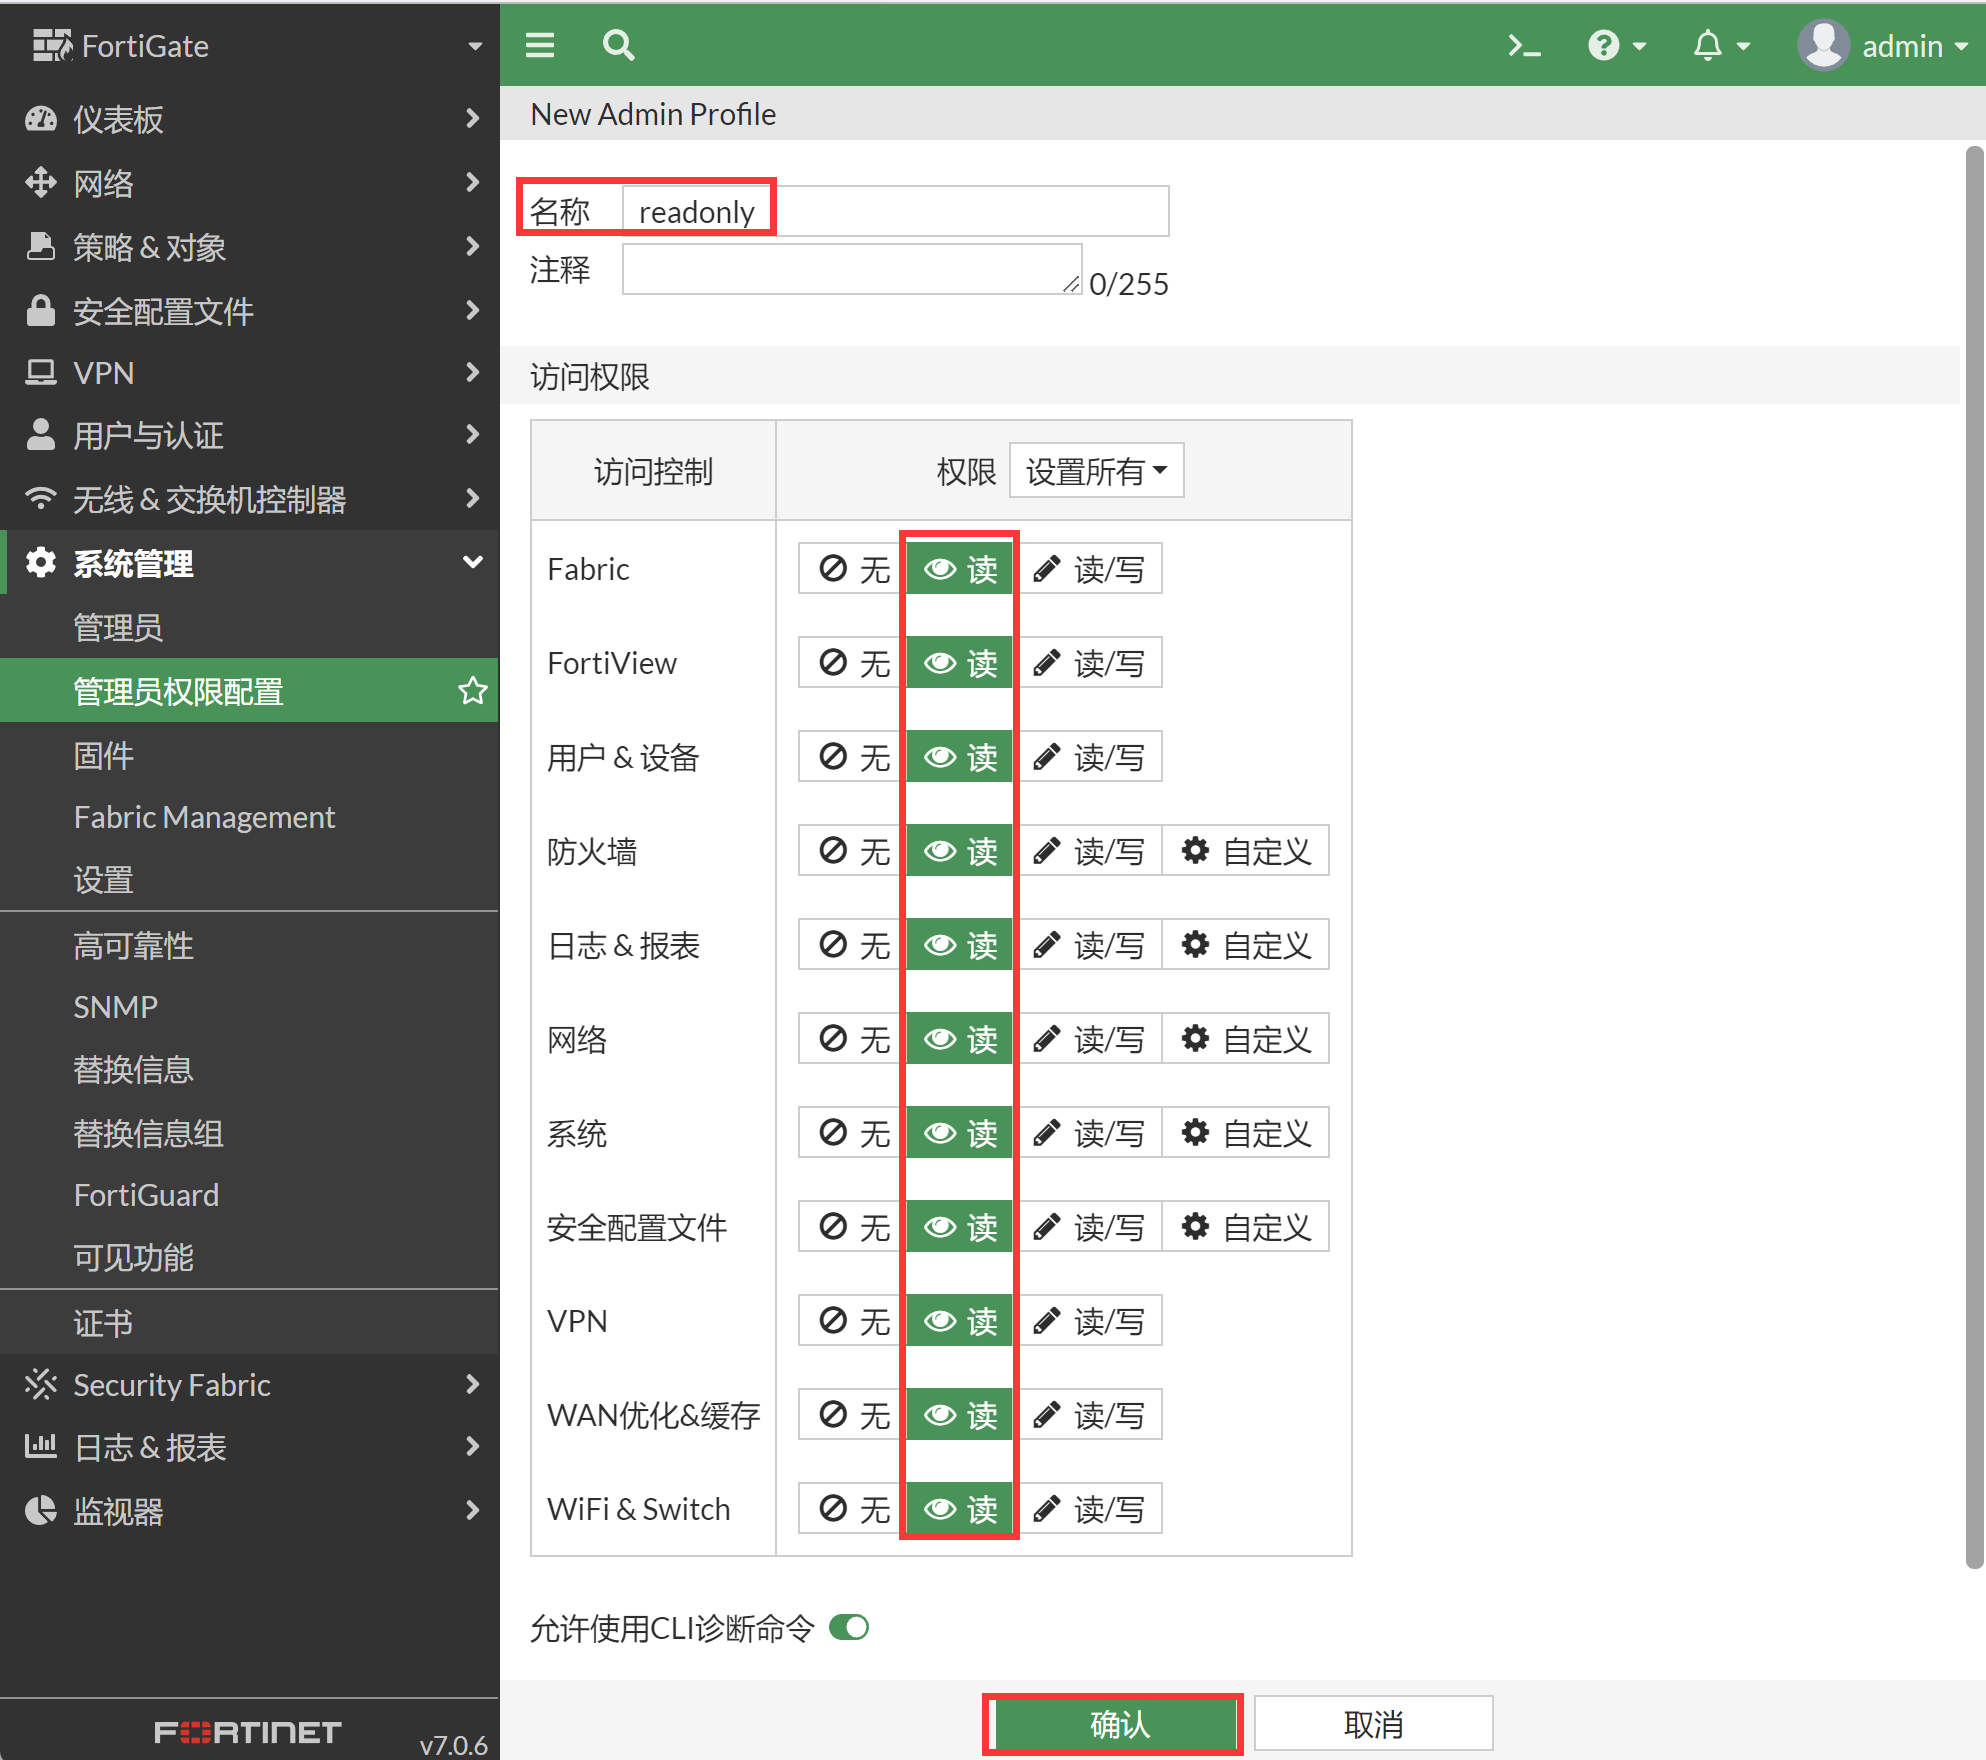The height and width of the screenshot is (1760, 1986).
Task: Open the notifications bell
Action: click(x=1708, y=46)
